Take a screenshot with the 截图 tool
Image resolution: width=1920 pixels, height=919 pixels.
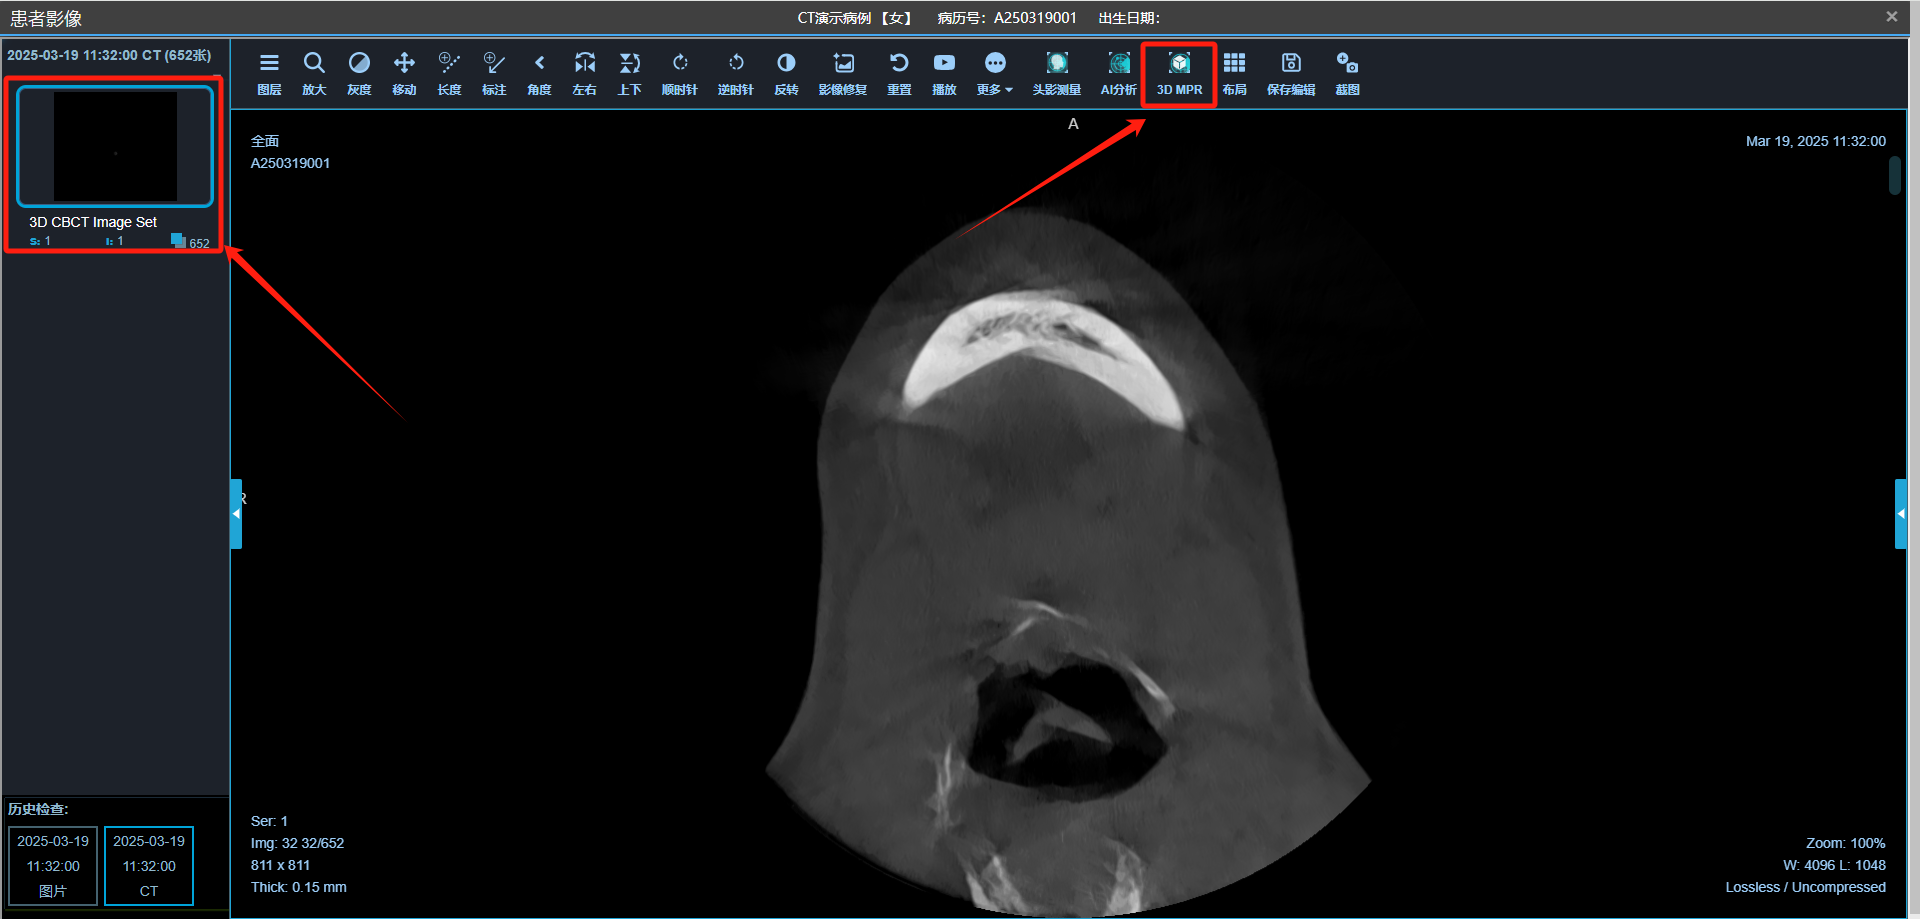click(1347, 72)
